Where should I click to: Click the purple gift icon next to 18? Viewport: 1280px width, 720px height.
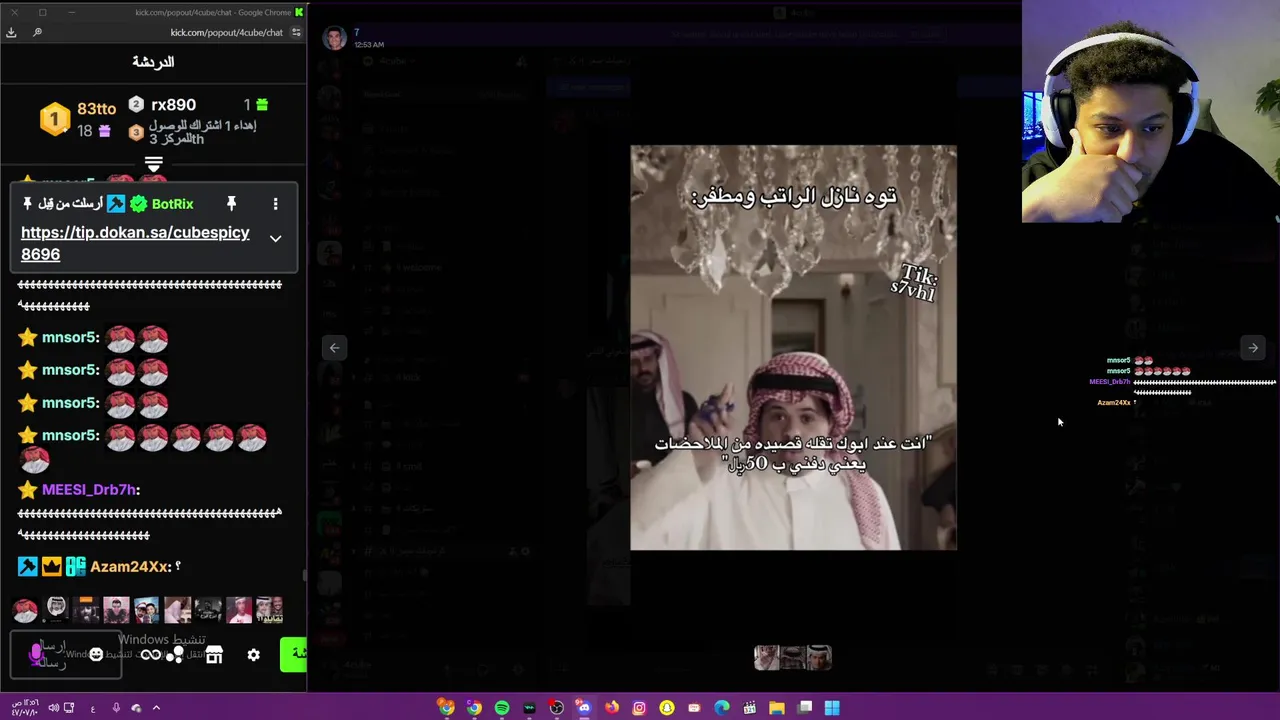click(104, 131)
